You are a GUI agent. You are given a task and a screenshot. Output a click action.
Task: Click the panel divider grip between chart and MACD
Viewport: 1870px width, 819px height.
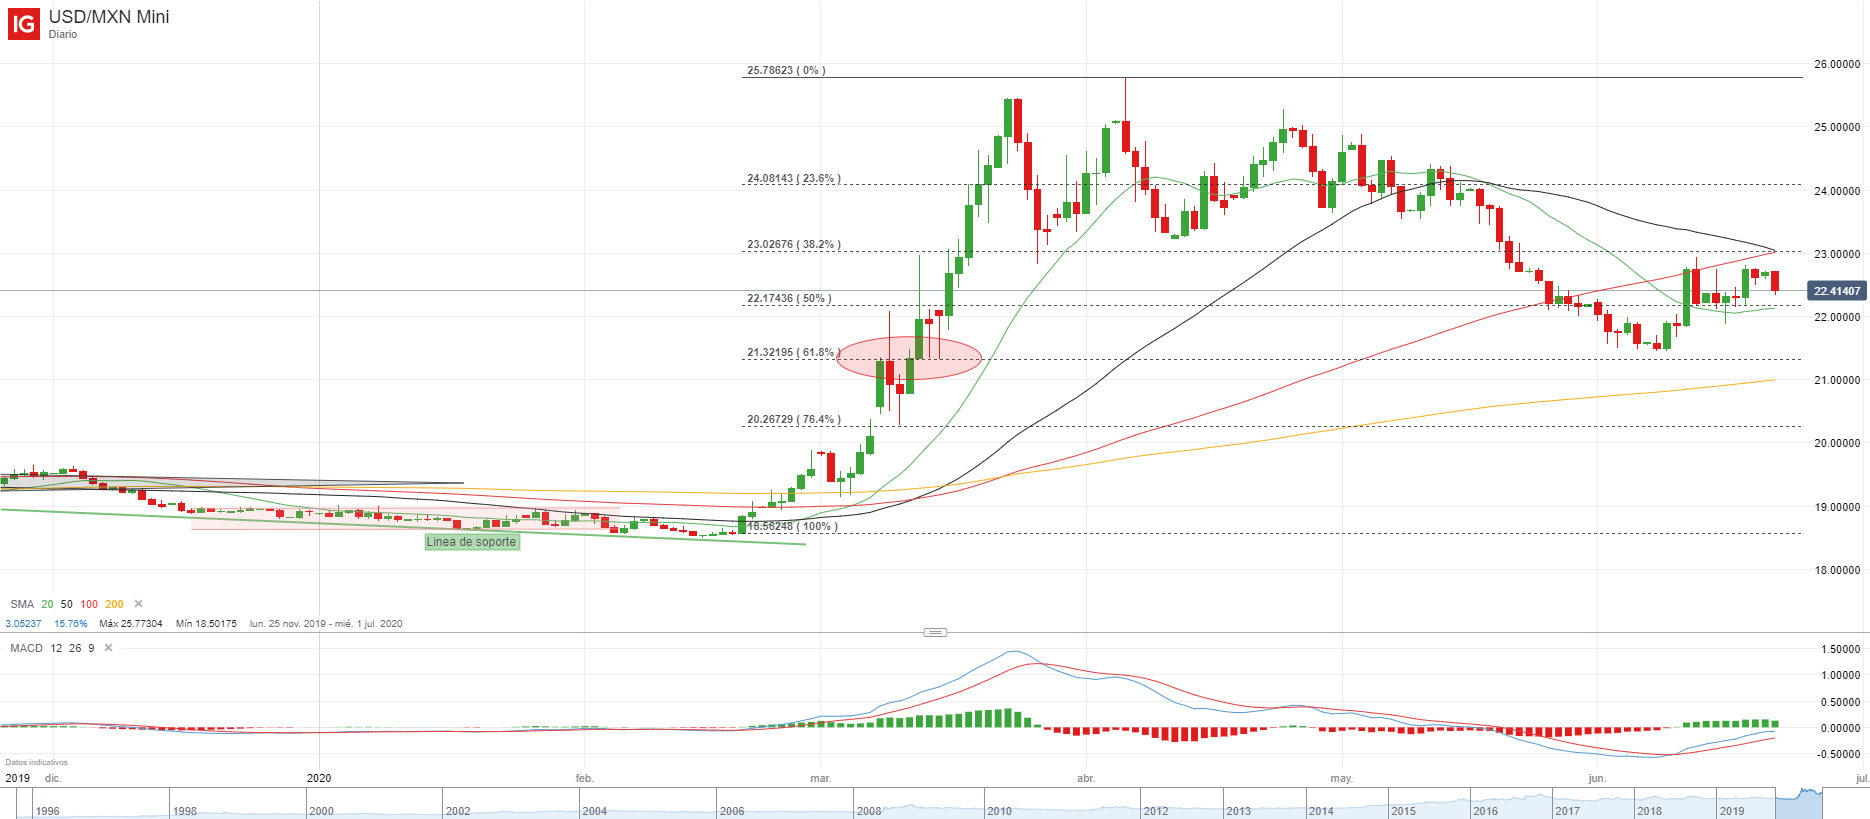(935, 632)
